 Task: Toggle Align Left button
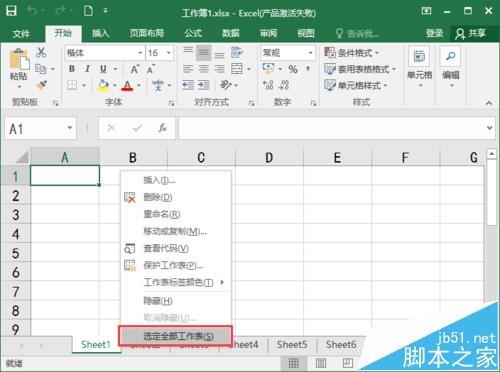pyautogui.click(x=188, y=69)
